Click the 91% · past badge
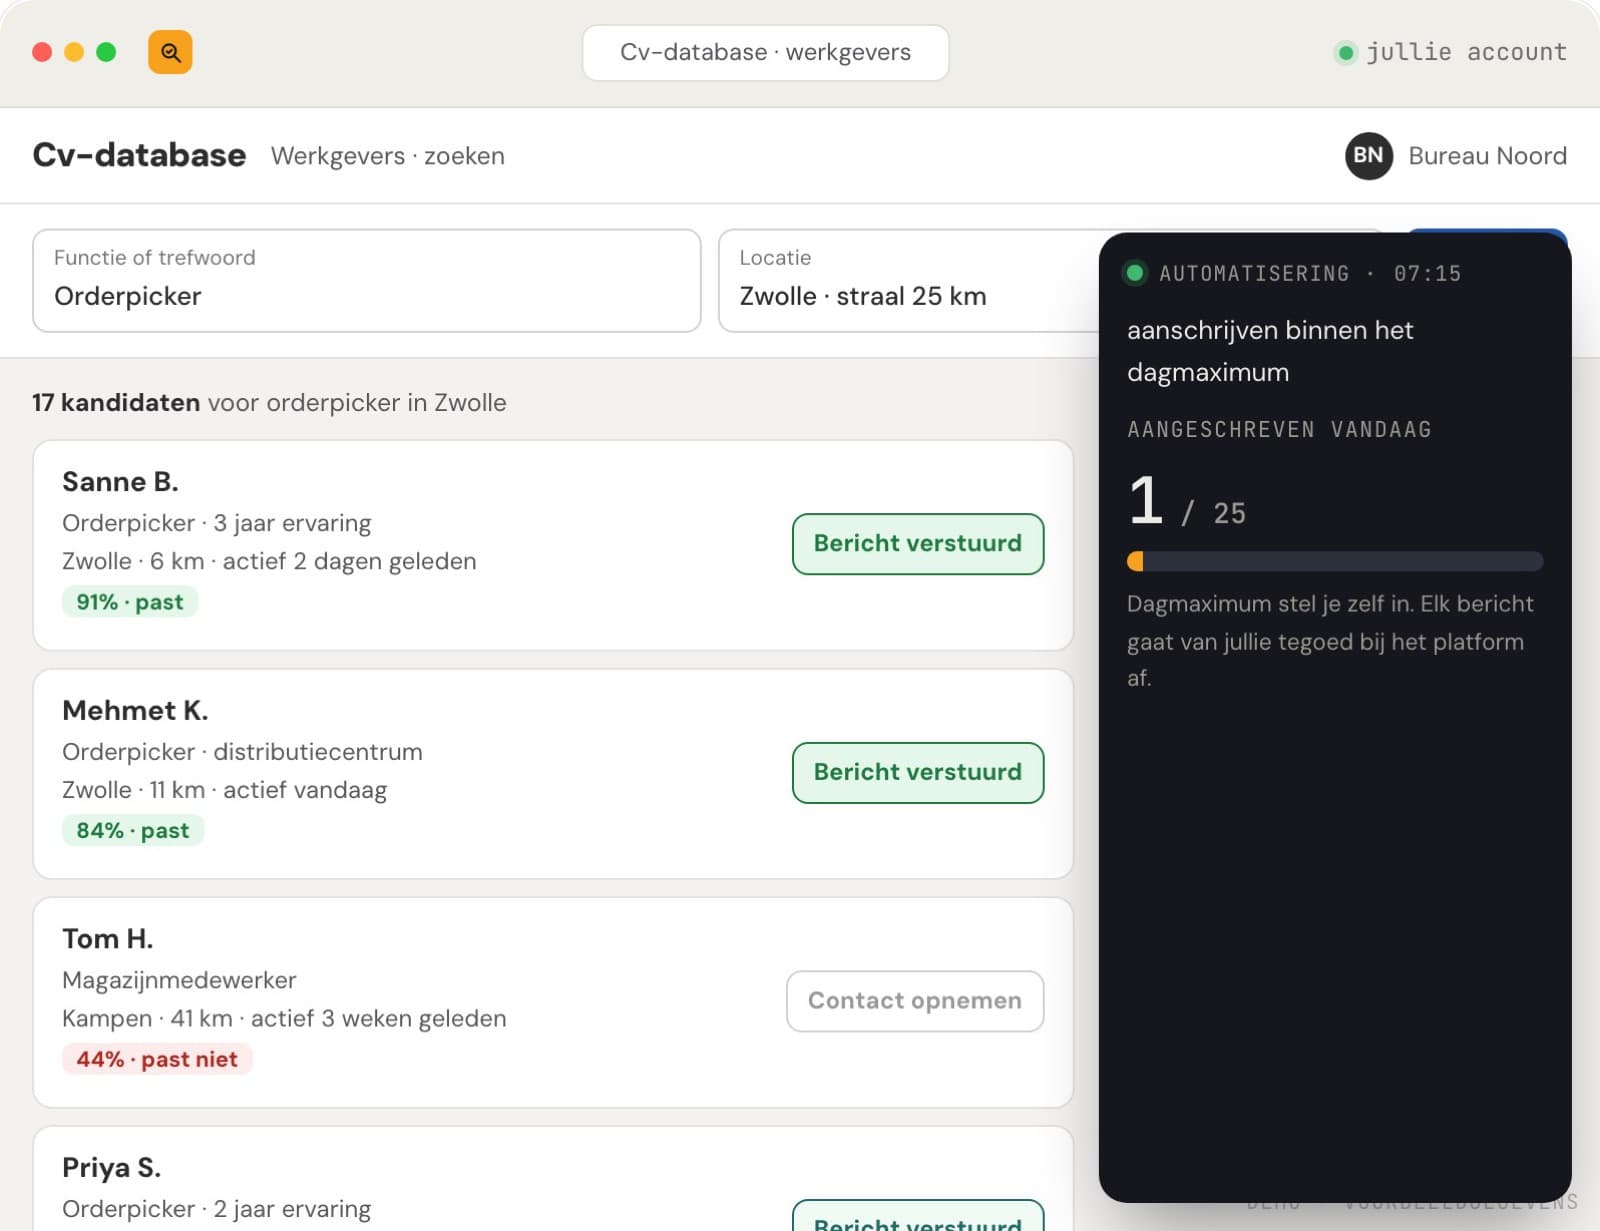This screenshot has width=1600, height=1231. (x=130, y=602)
